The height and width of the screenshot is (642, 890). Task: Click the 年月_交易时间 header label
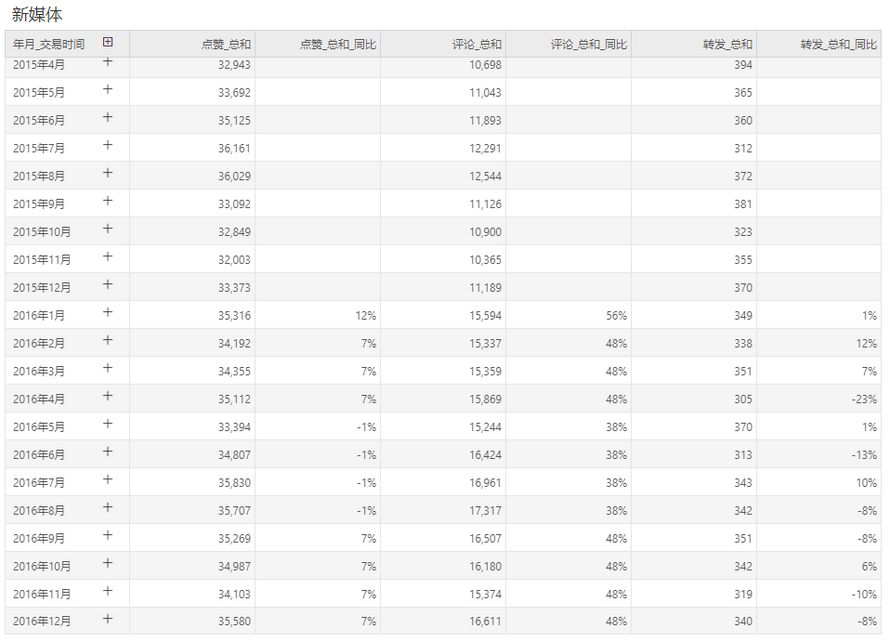(x=49, y=44)
